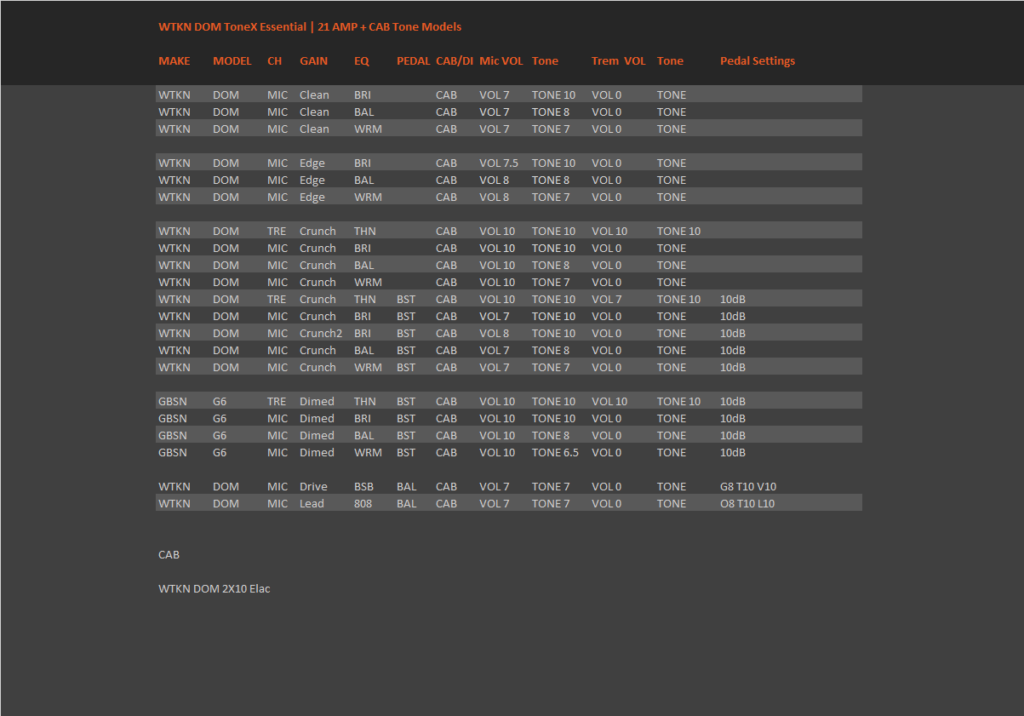Select the 'Drive' cell
Viewport: 1024px width, 716px height.
[x=313, y=487]
